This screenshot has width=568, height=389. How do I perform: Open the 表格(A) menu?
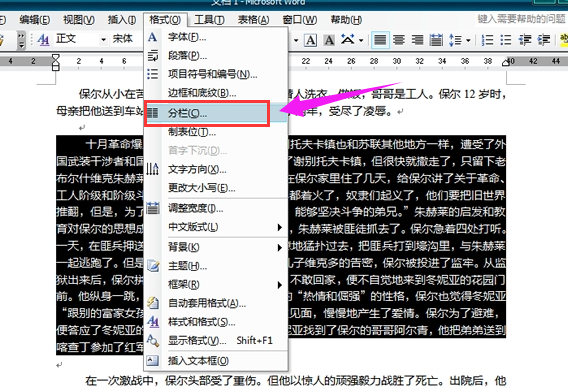click(x=254, y=20)
